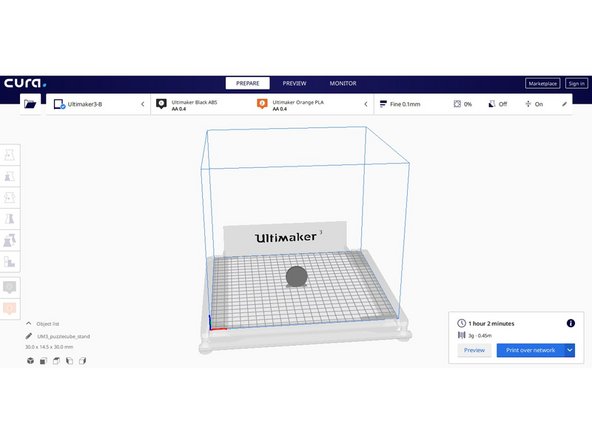Switch to left side view icon

(69, 361)
